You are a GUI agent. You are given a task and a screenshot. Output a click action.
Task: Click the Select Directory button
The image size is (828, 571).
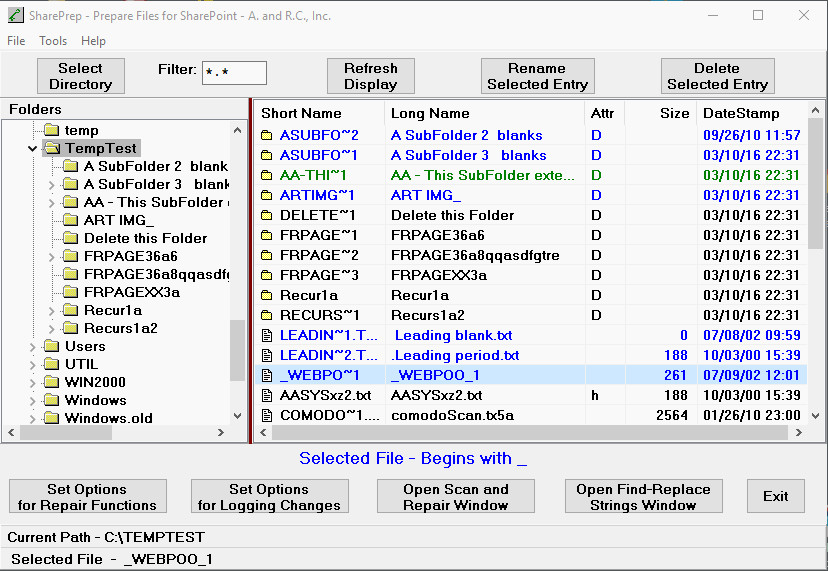pos(81,76)
